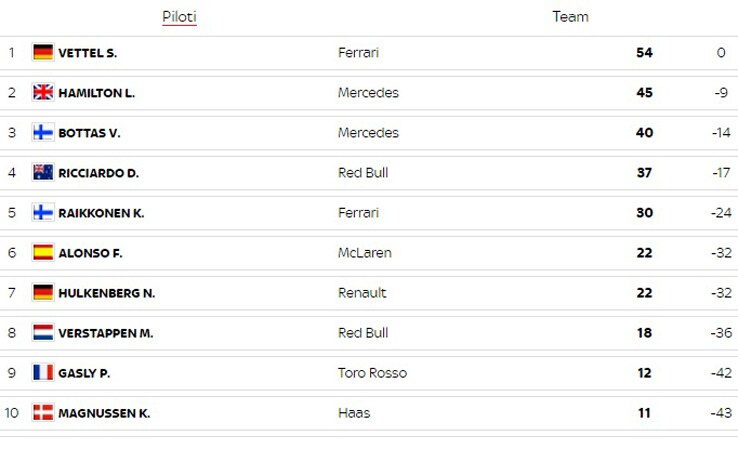Click Vettel's 54 points value
The image size is (738, 462).
(644, 53)
